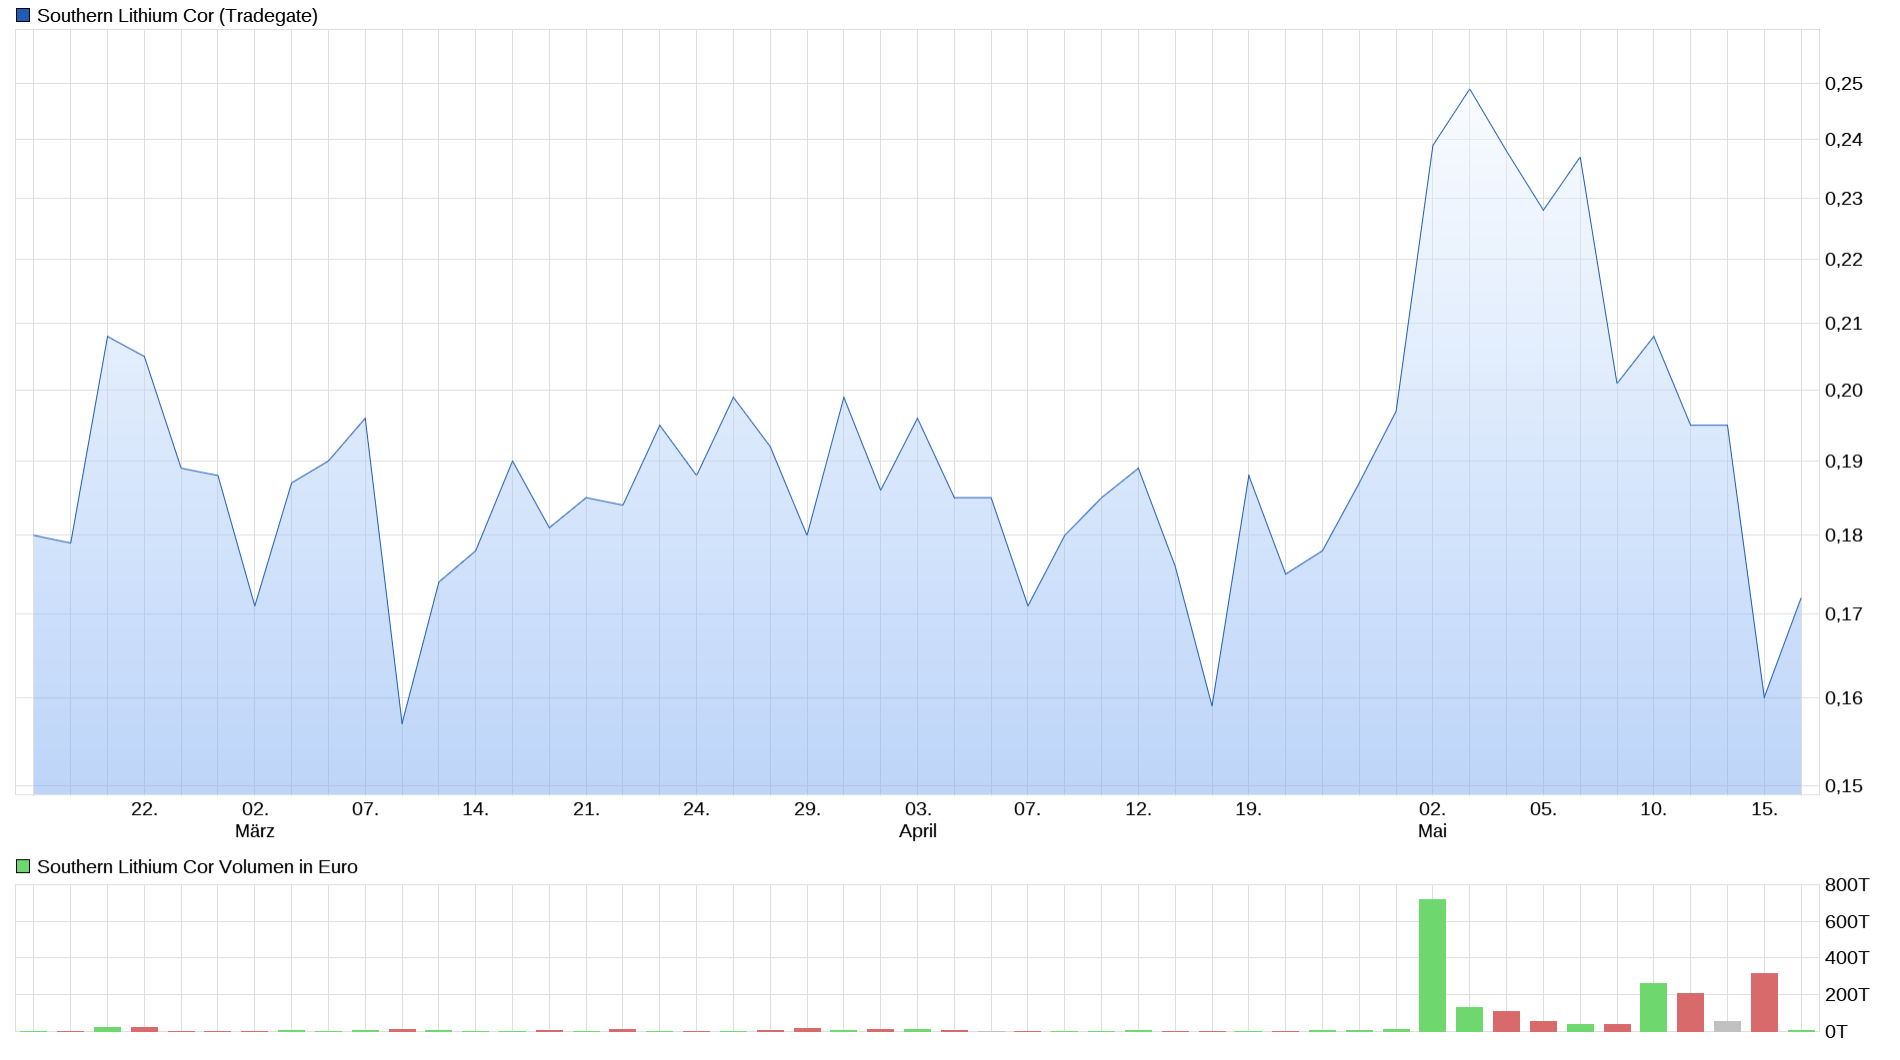
Task: Click the '0,25' price axis label
Action: 1843,84
